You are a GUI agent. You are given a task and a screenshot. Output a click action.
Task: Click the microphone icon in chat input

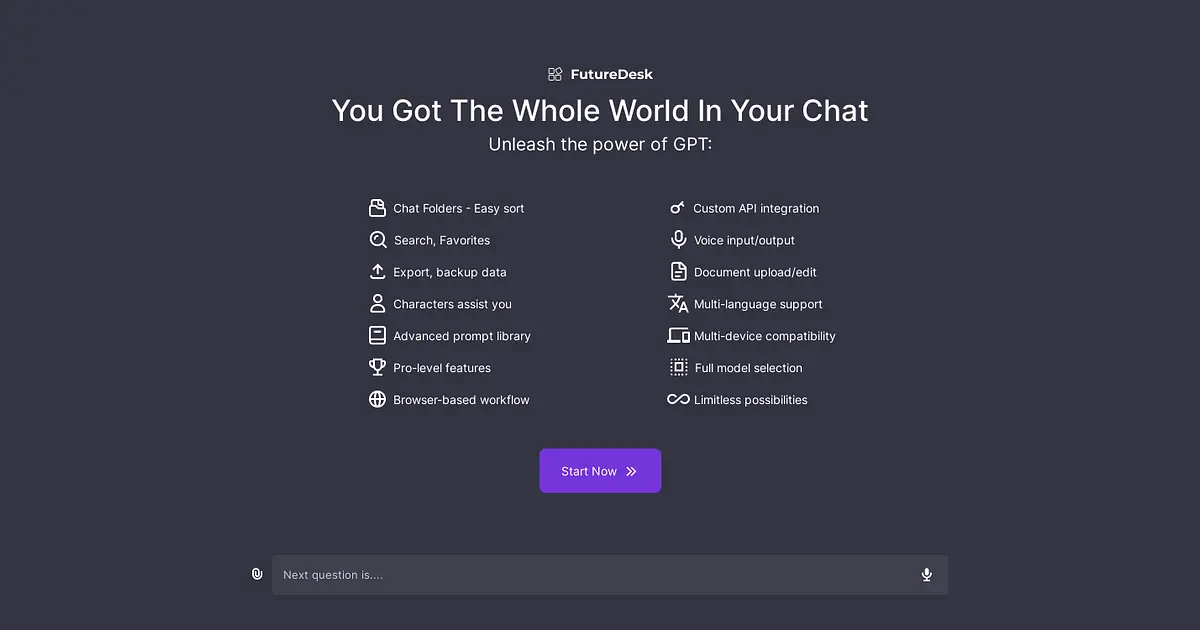coord(927,575)
